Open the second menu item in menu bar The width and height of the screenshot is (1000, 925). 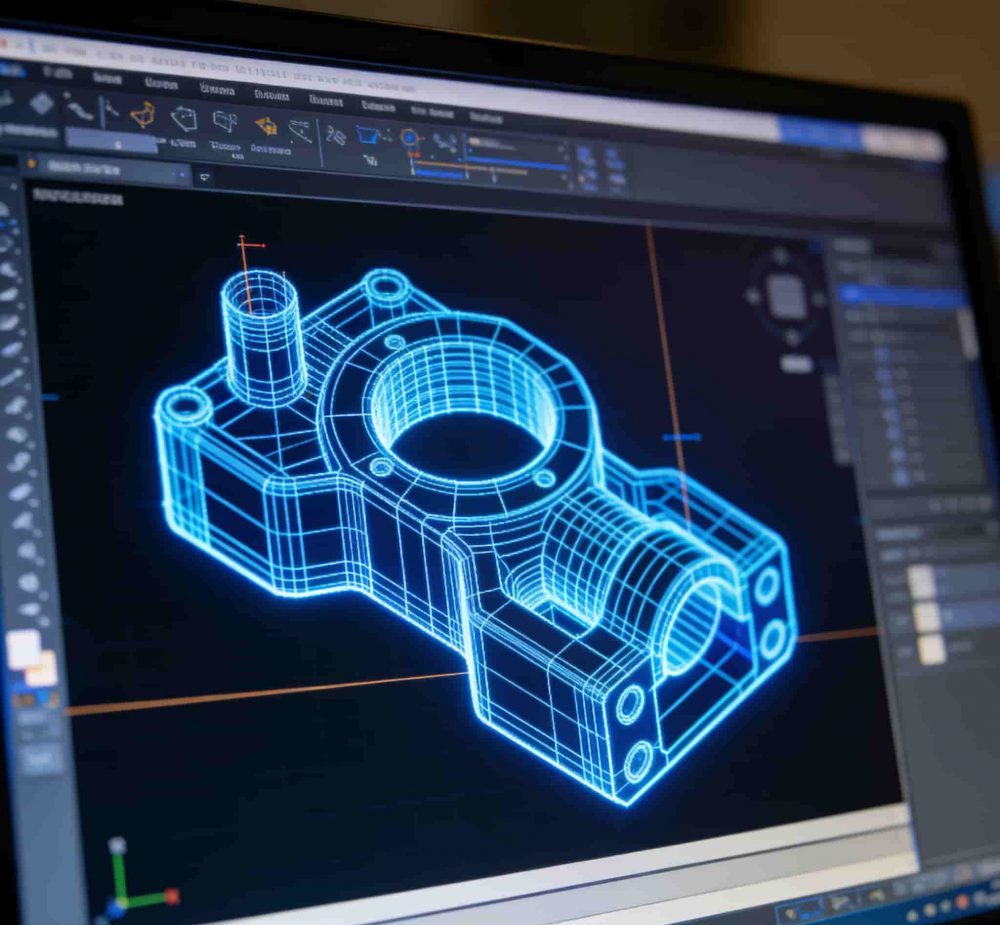[x=56, y=72]
